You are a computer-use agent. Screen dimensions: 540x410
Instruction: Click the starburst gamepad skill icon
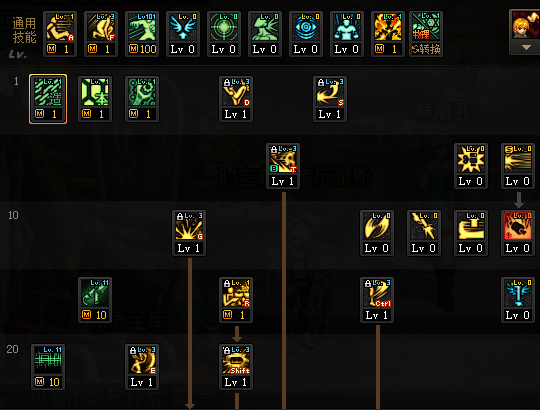[471, 166]
